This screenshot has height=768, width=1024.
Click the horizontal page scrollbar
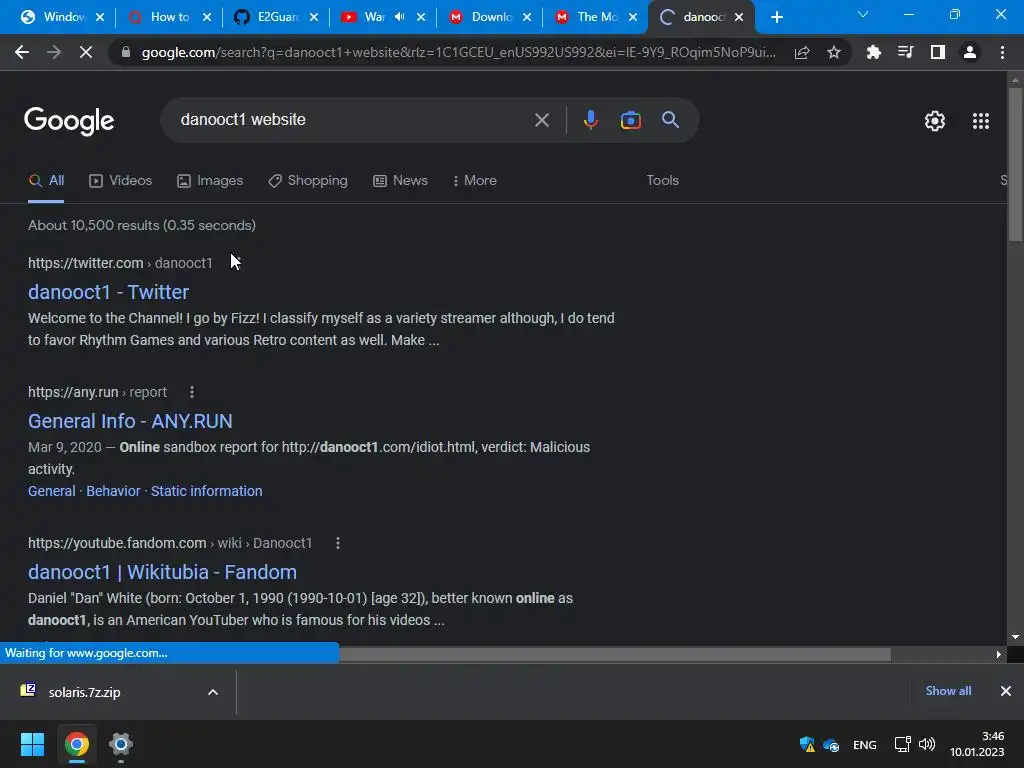click(615, 654)
